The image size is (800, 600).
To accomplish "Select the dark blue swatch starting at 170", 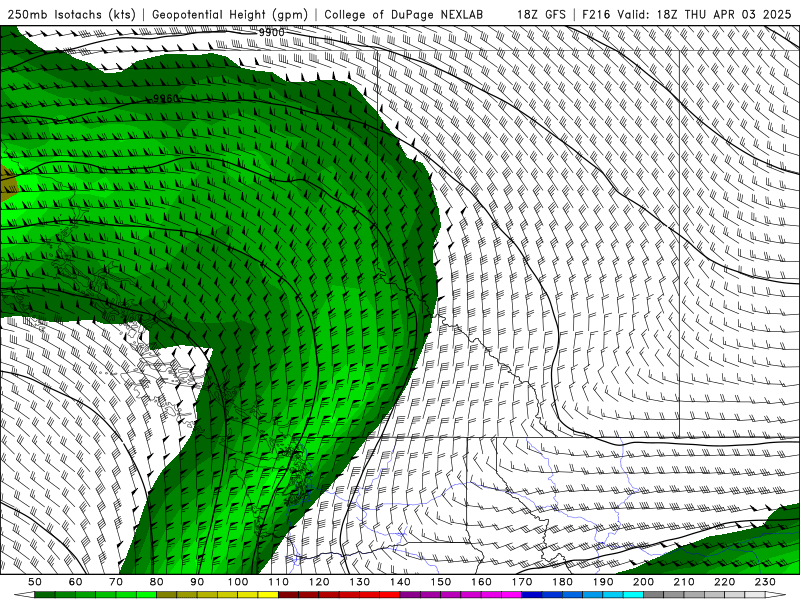I will pyautogui.click(x=532, y=595).
